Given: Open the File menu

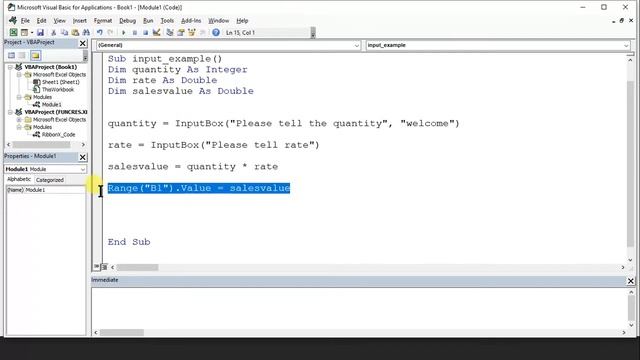Looking at the screenshot, I should coord(25,21).
